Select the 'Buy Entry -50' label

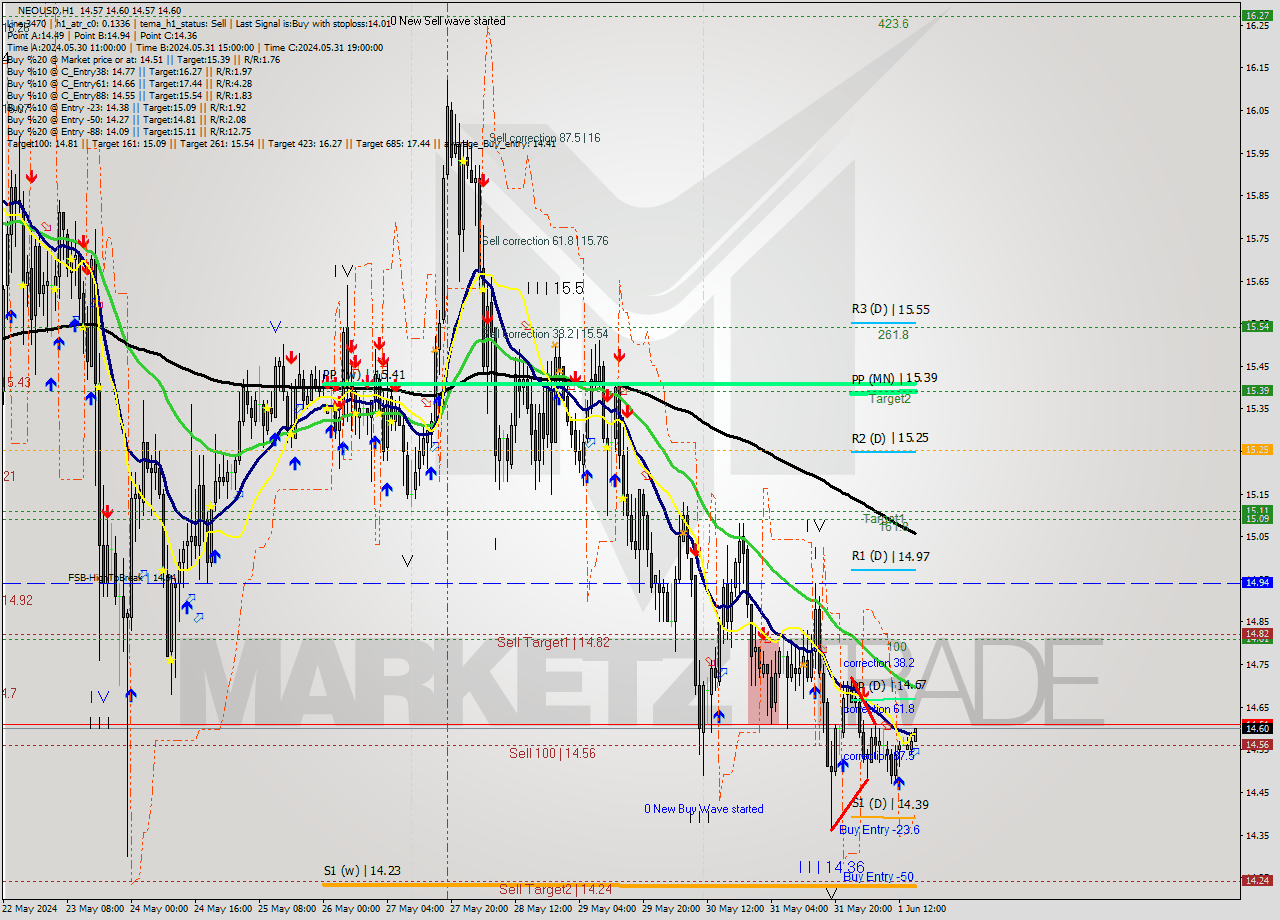click(x=878, y=877)
